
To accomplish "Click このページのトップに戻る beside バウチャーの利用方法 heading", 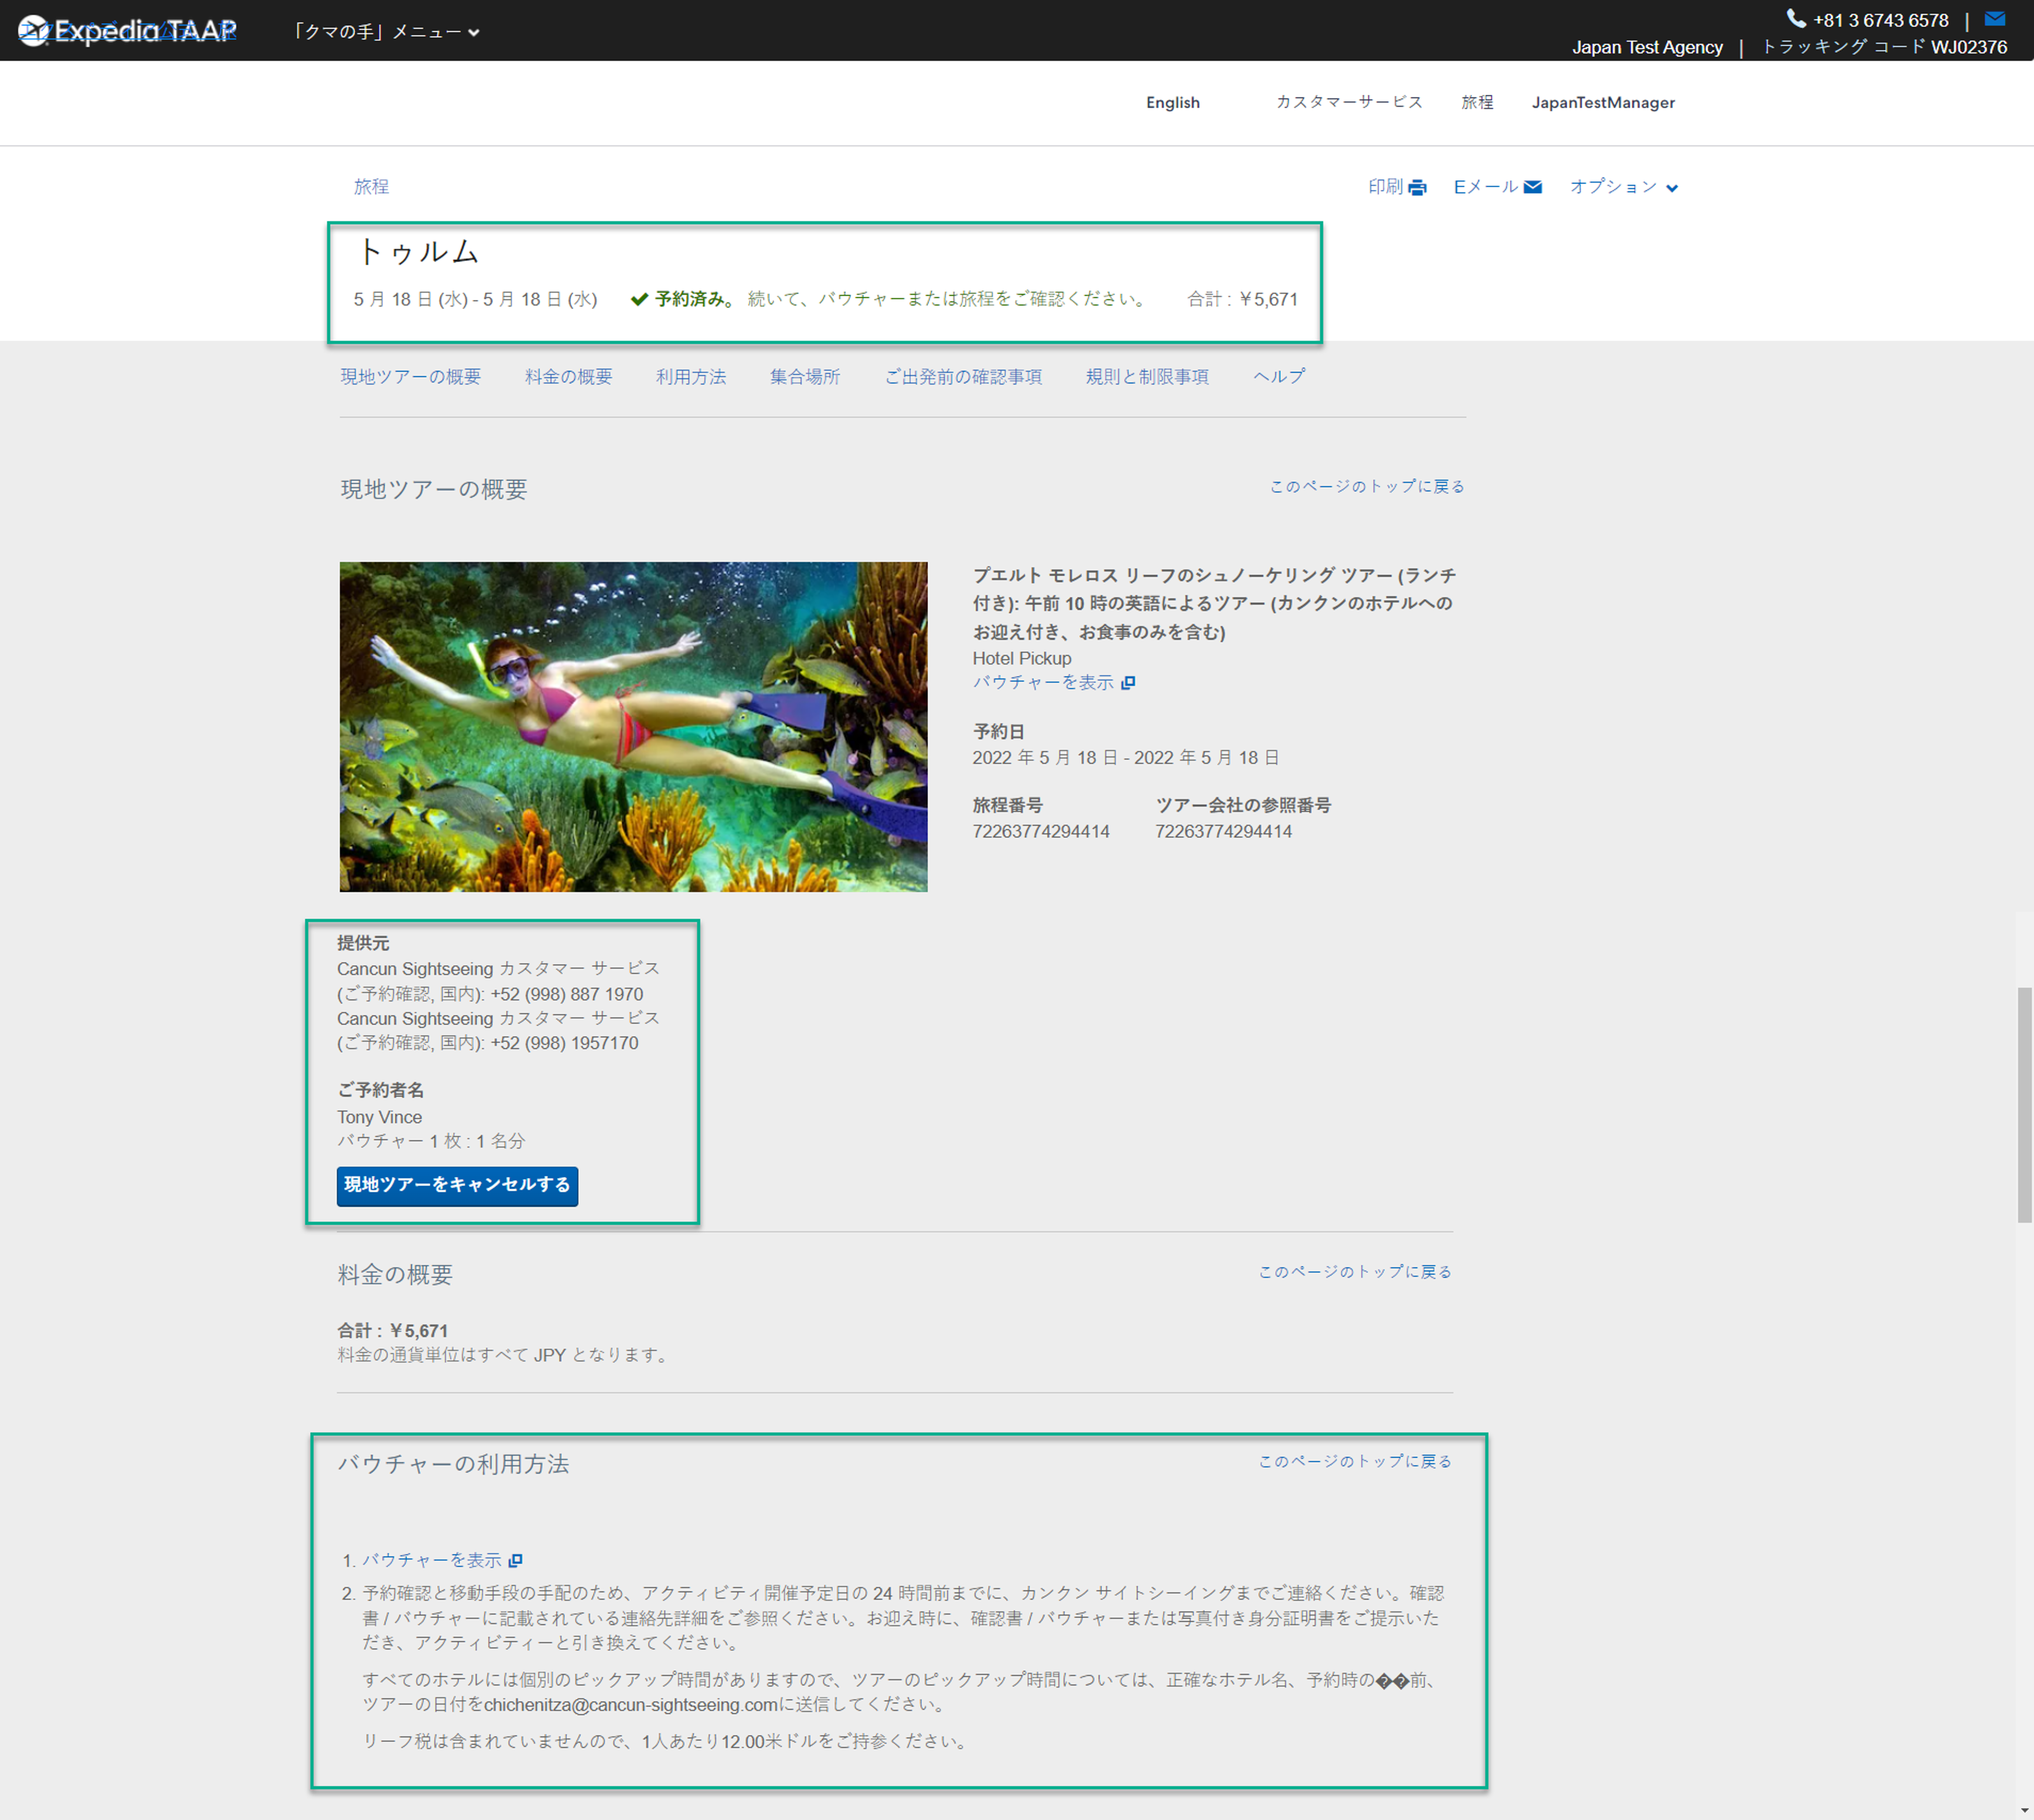I will click(1355, 1461).
